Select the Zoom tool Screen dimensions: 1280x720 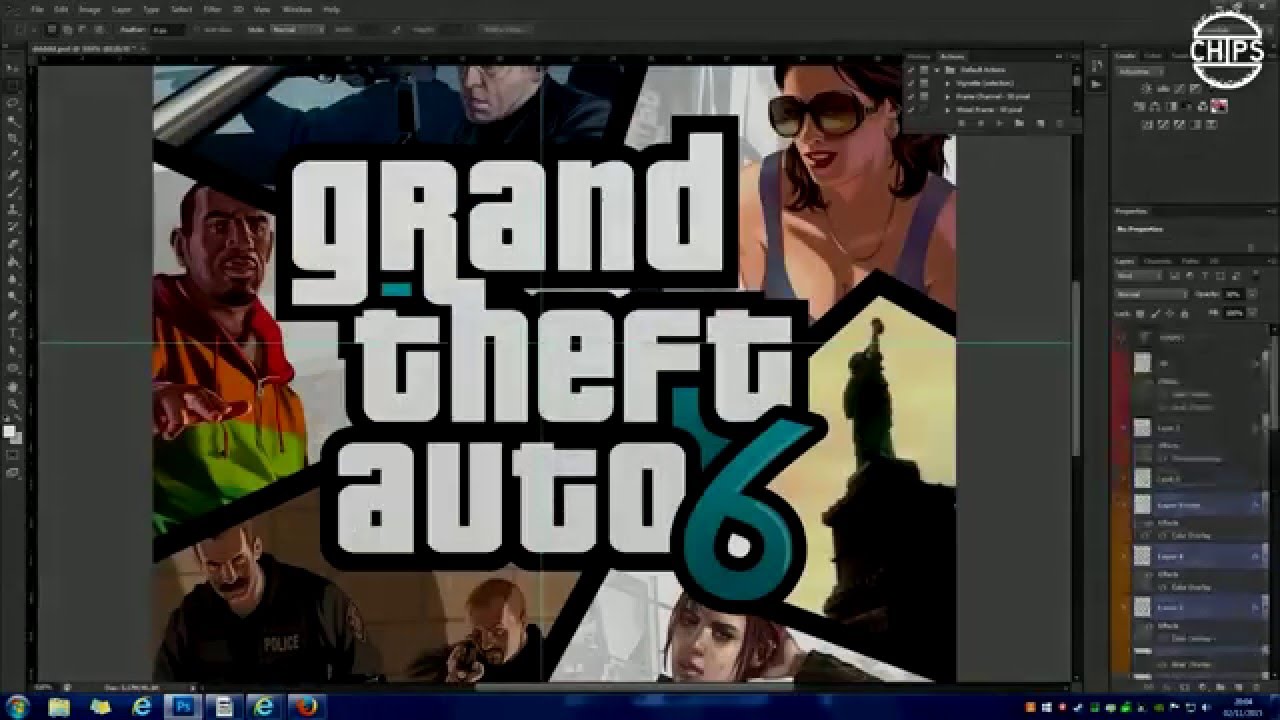pos(13,403)
